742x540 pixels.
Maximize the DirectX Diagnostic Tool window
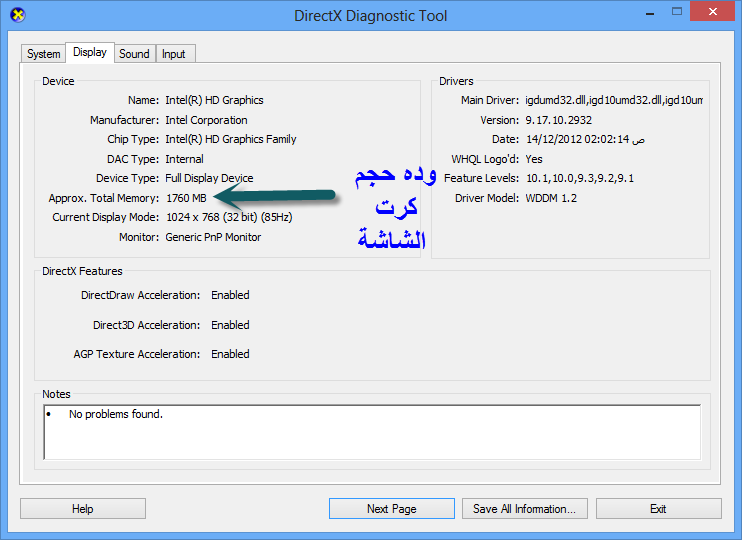[x=677, y=12]
